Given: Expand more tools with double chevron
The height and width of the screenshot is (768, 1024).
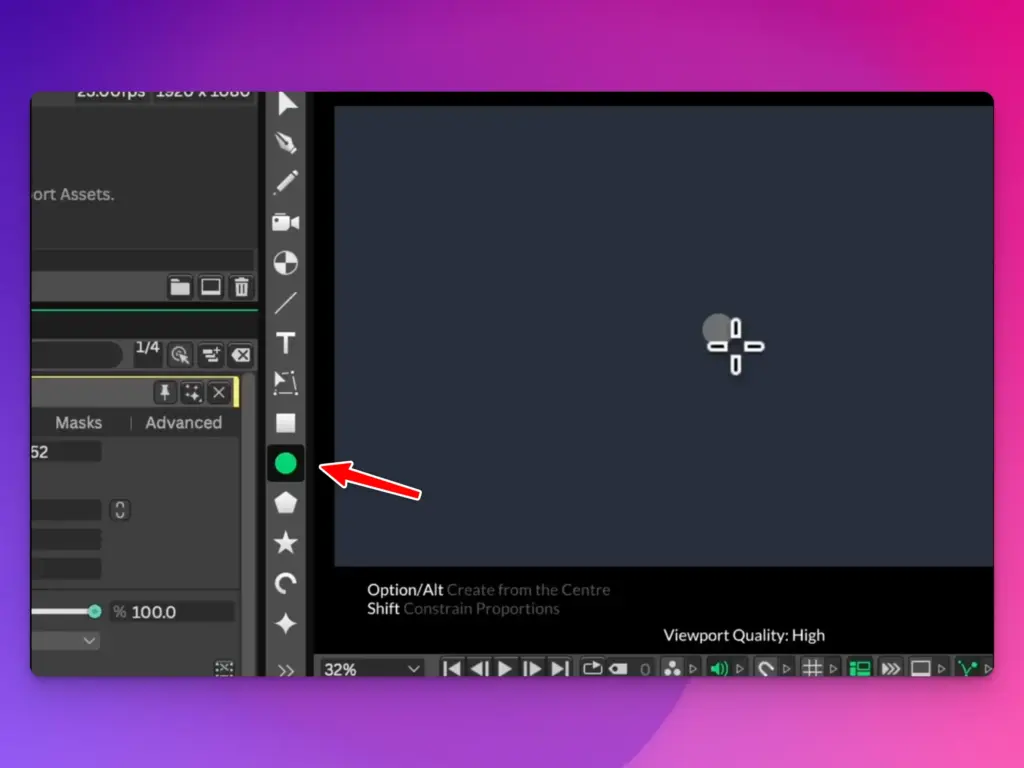Looking at the screenshot, I should (285, 670).
